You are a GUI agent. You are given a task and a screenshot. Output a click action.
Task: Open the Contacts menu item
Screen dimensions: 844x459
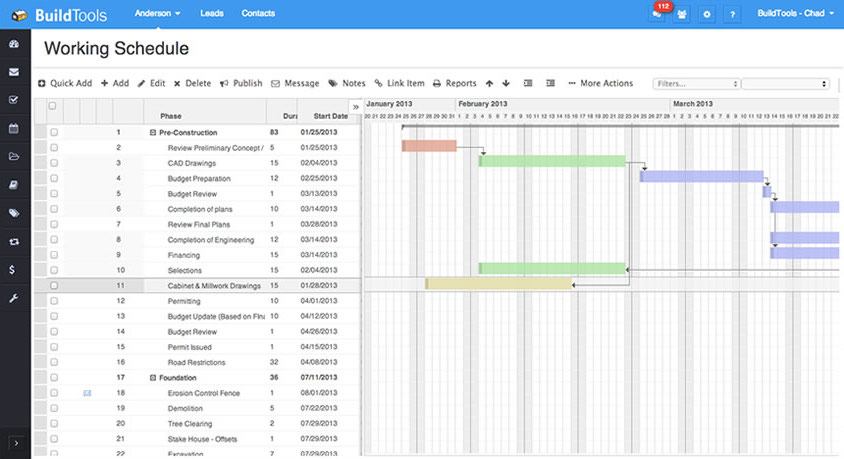pyautogui.click(x=258, y=14)
